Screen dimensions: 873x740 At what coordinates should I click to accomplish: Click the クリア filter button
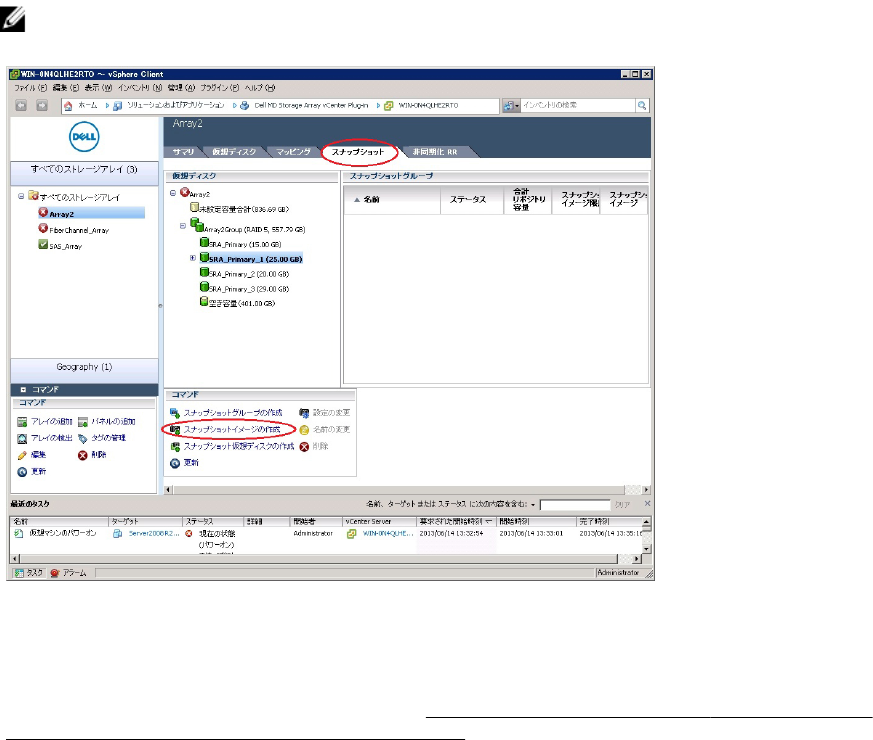click(x=622, y=504)
